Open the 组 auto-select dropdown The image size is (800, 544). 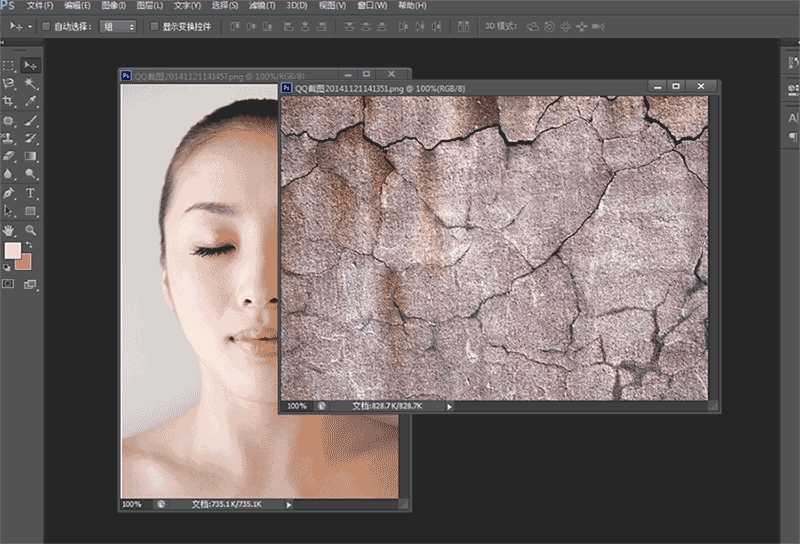(118, 26)
